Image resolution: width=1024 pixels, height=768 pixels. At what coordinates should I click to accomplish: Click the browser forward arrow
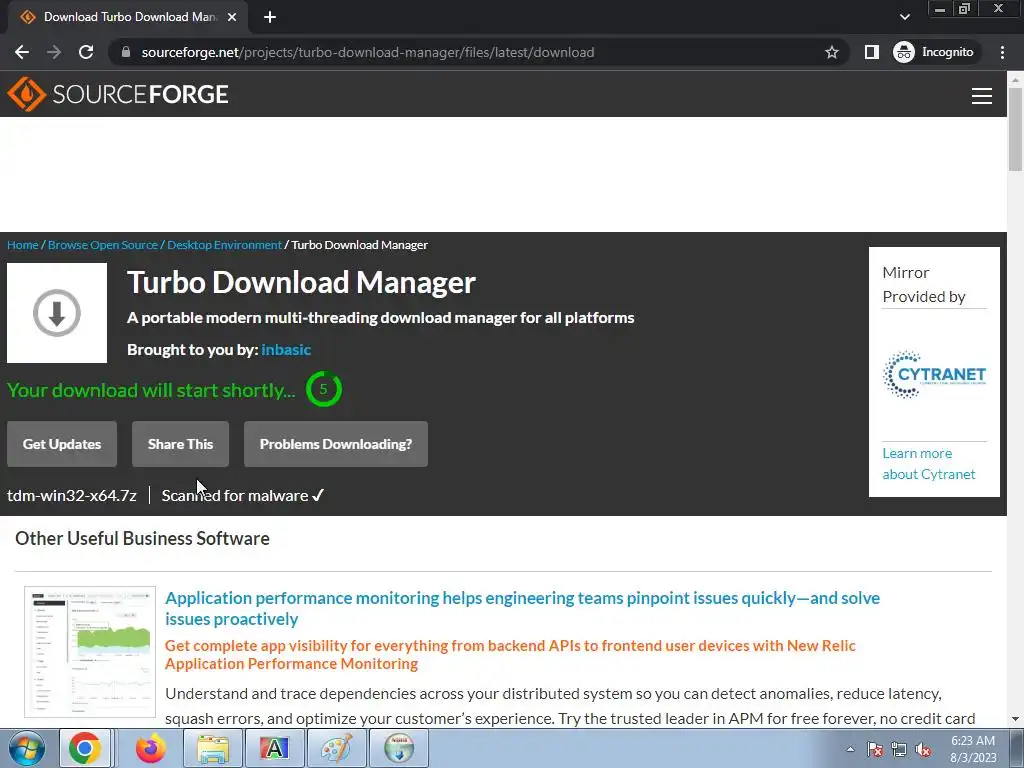tap(54, 52)
